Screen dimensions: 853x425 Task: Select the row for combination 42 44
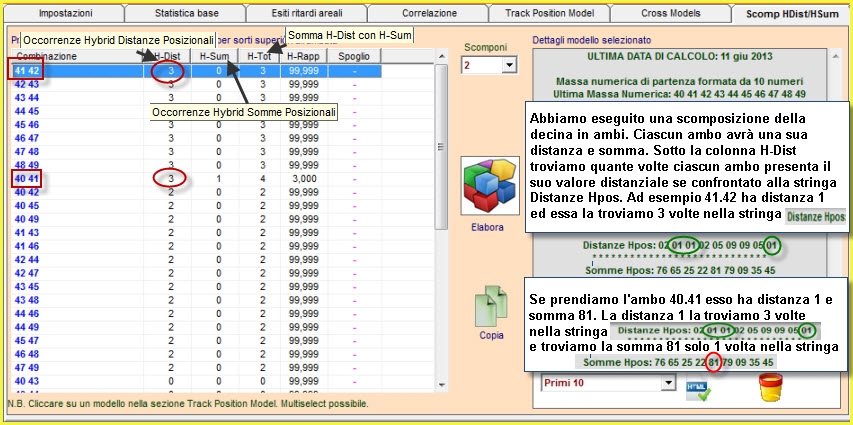pyautogui.click(x=196, y=260)
